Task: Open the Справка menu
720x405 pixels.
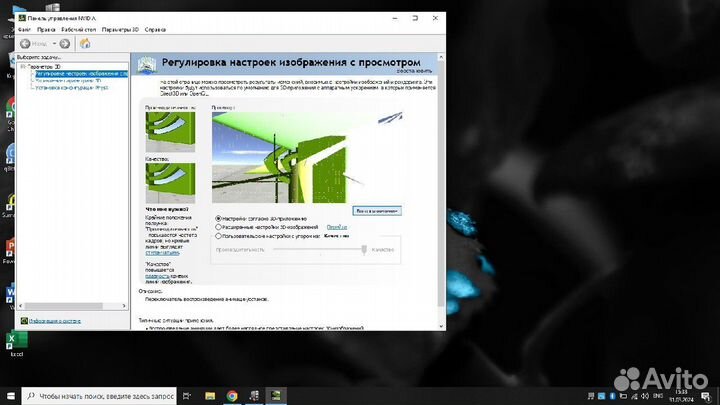Action: point(155,29)
